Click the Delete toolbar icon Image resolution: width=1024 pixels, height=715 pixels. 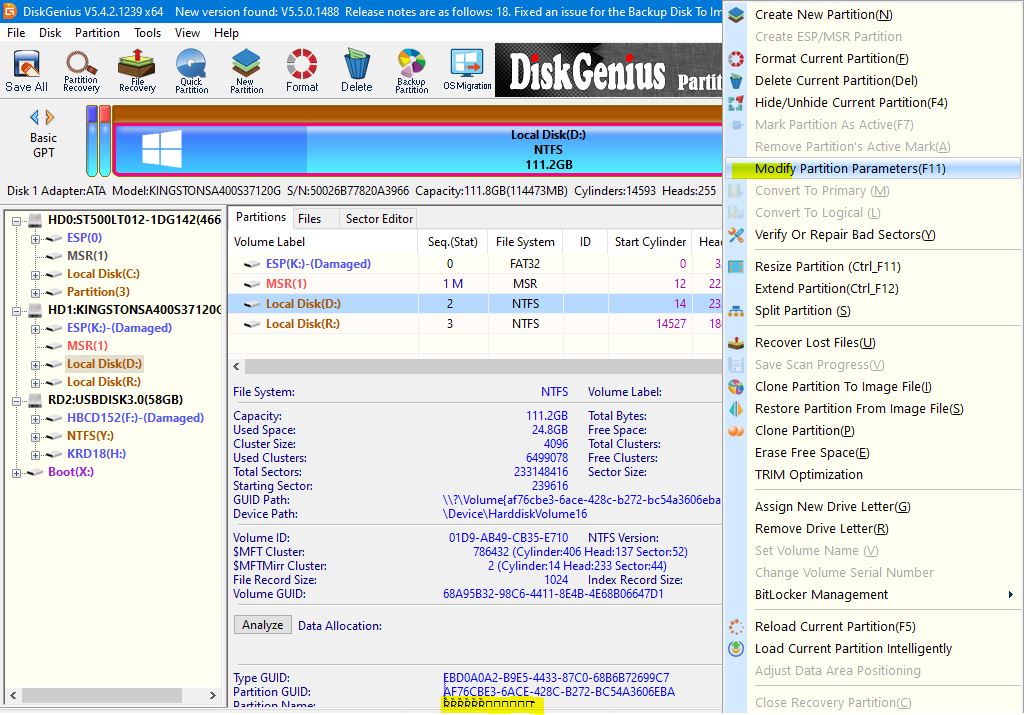click(x=356, y=70)
